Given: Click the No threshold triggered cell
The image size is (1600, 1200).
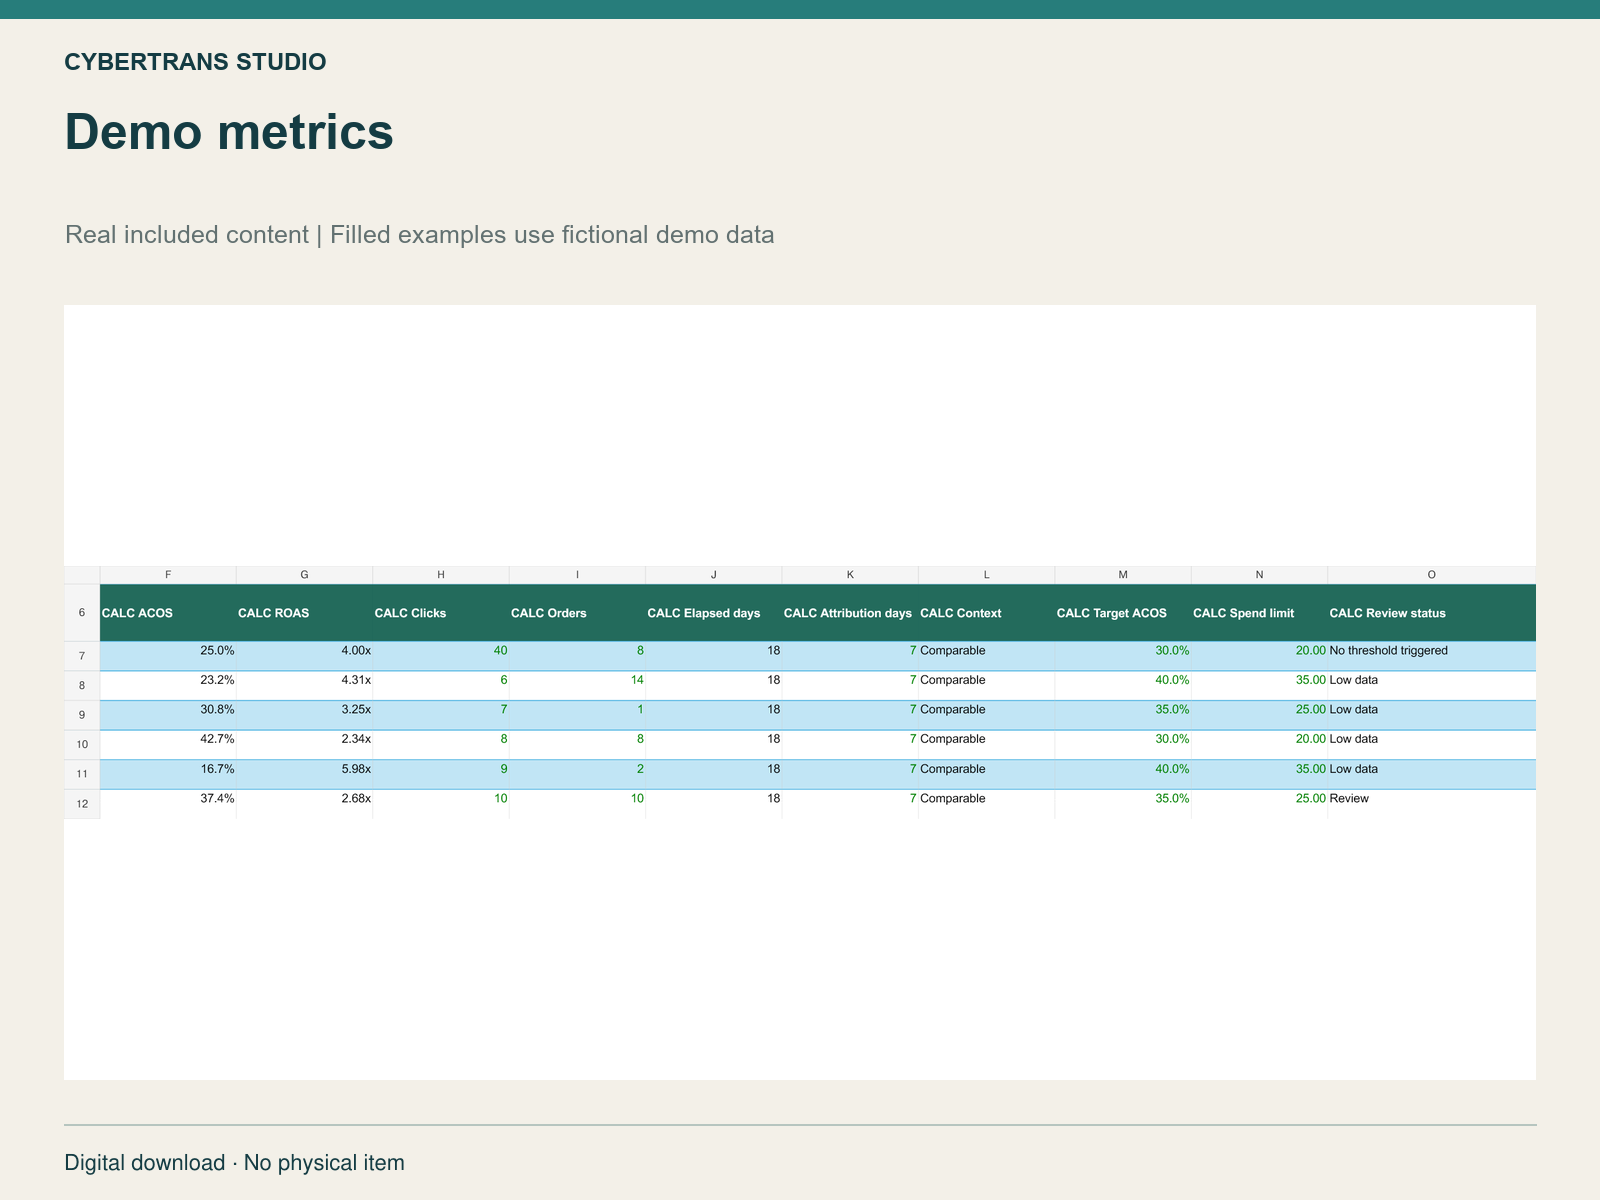Looking at the screenshot, I should pos(1432,656).
